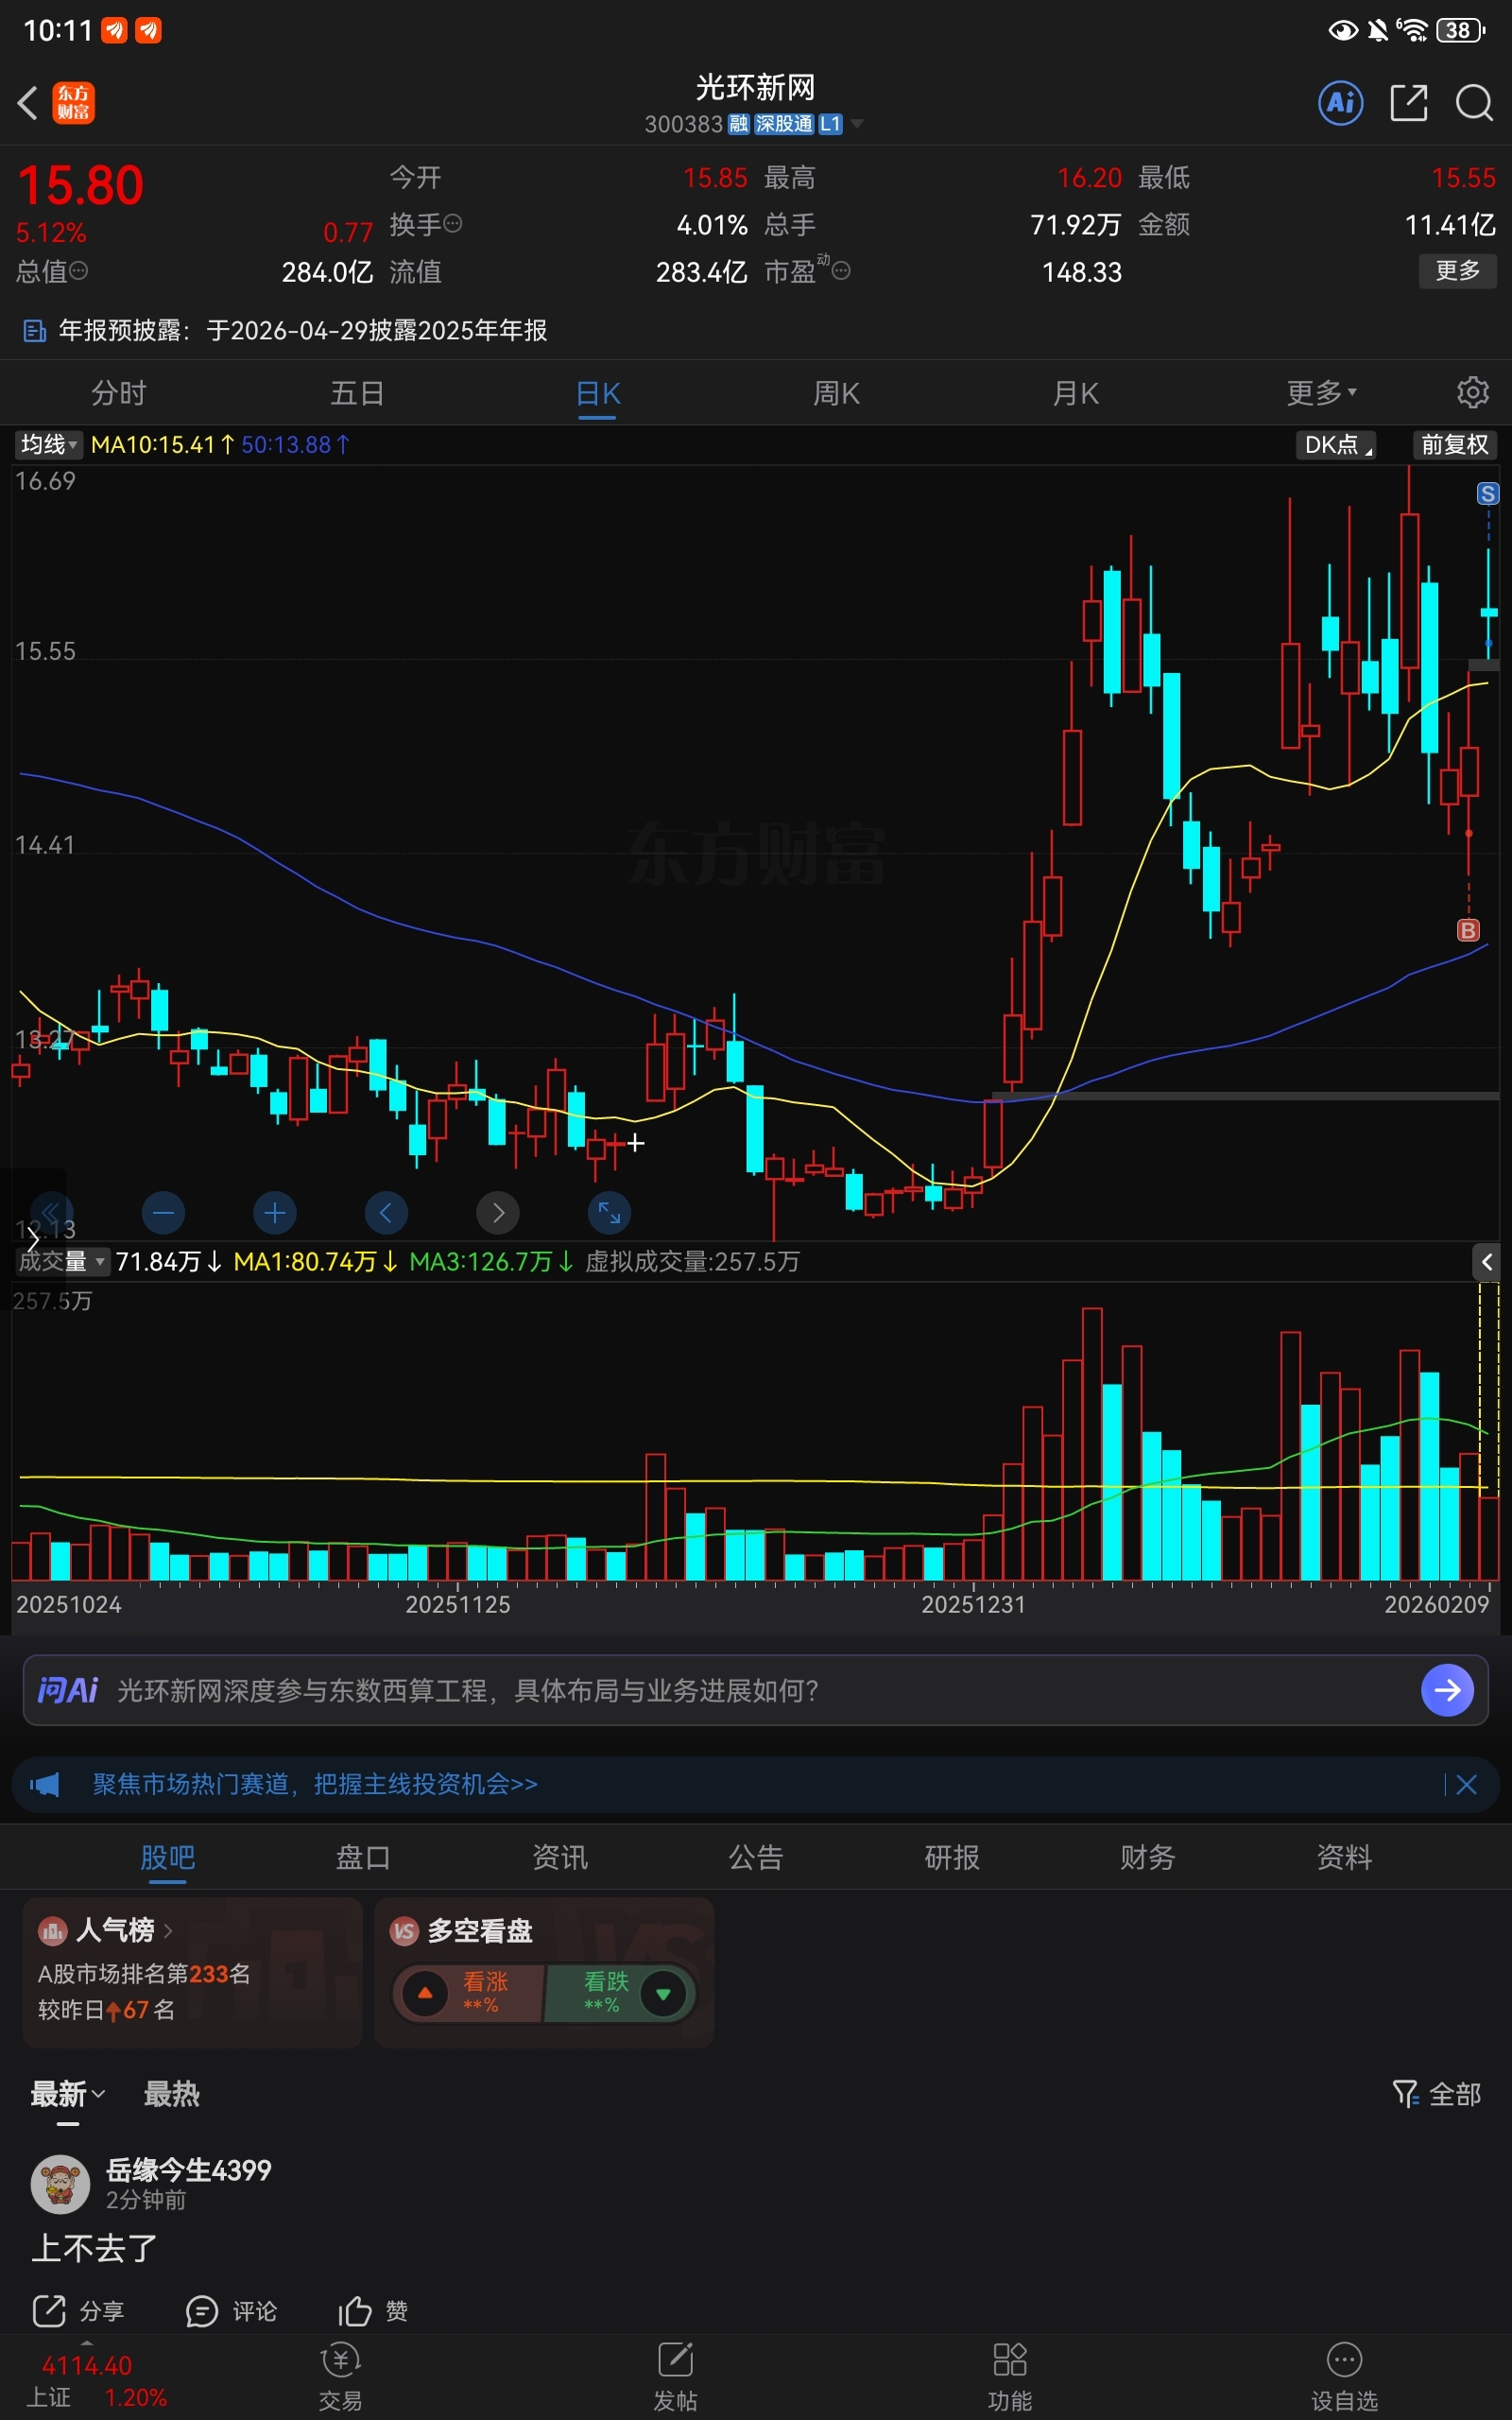Switch to the 分时 tab
Viewport: 1512px width, 2420px height.
coord(119,393)
